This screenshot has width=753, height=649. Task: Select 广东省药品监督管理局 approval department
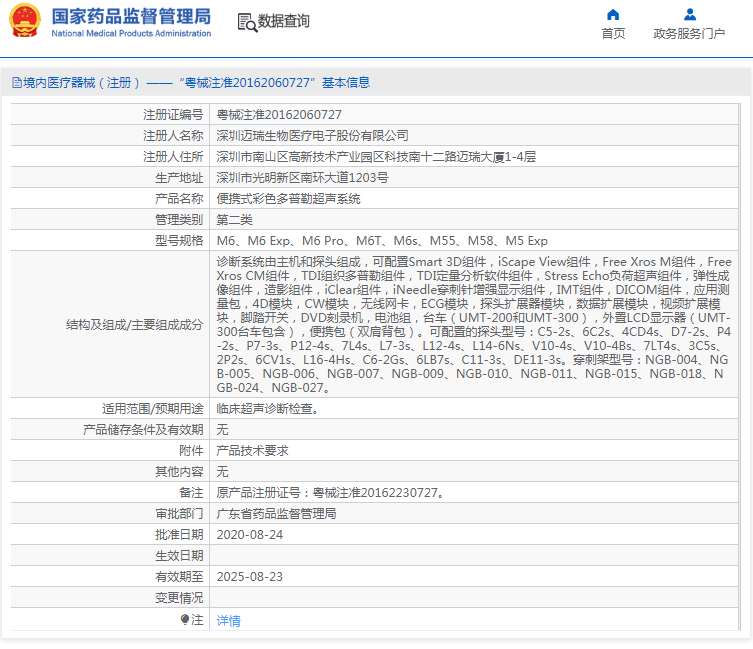(x=276, y=514)
